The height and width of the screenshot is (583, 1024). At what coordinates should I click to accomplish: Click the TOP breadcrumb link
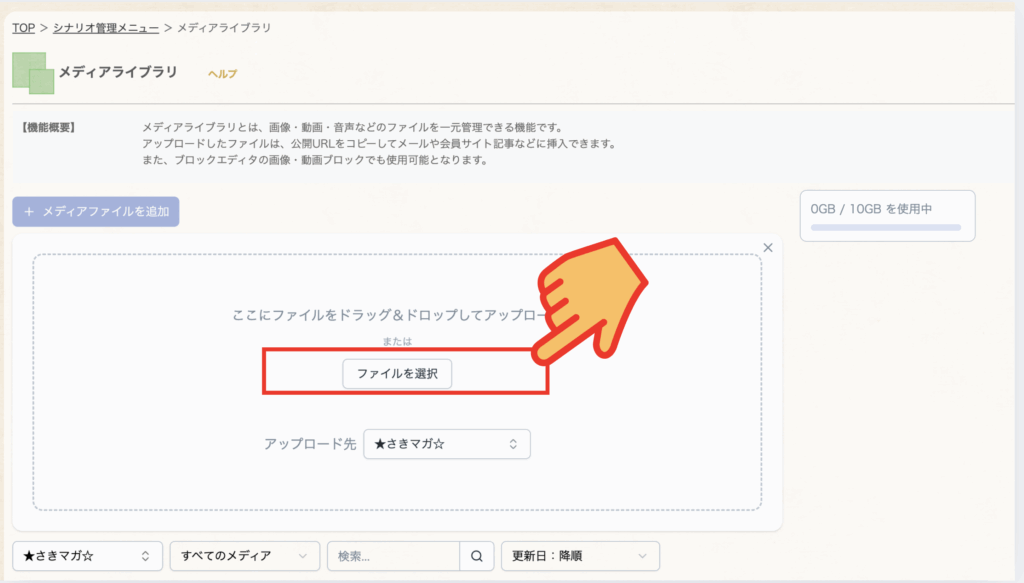[x=23, y=28]
